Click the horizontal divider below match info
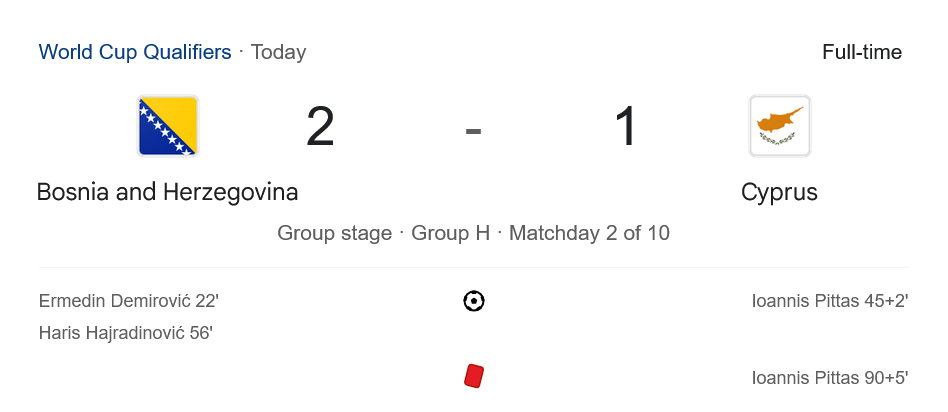Viewport: 948px width, 412px height. point(474,267)
